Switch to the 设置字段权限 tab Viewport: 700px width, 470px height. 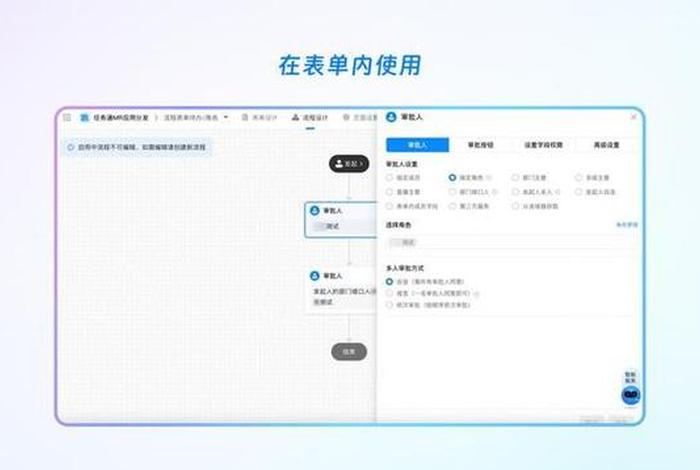point(543,145)
